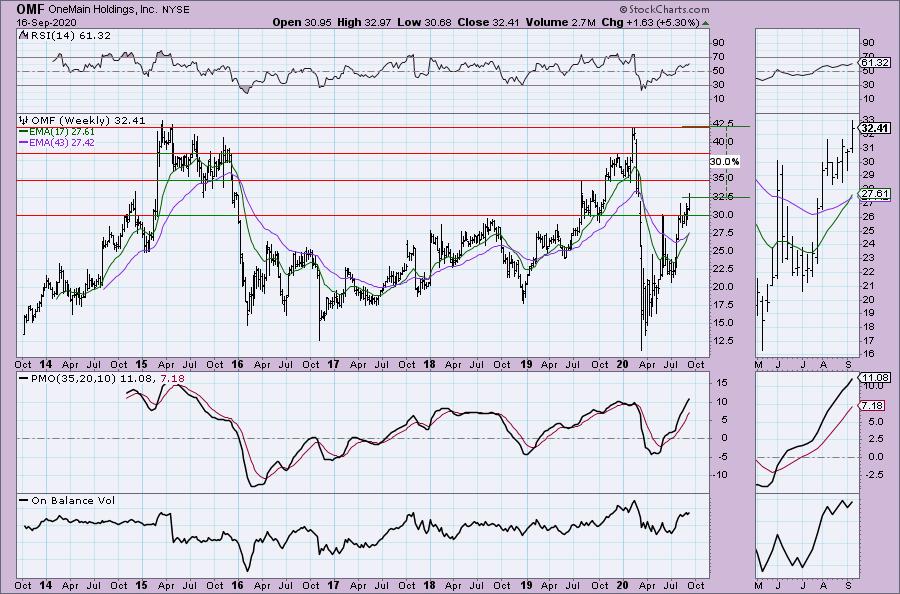Screen dimensions: 900x594
Task: Click the 61.32 RSI value tag at right
Action: pos(876,63)
